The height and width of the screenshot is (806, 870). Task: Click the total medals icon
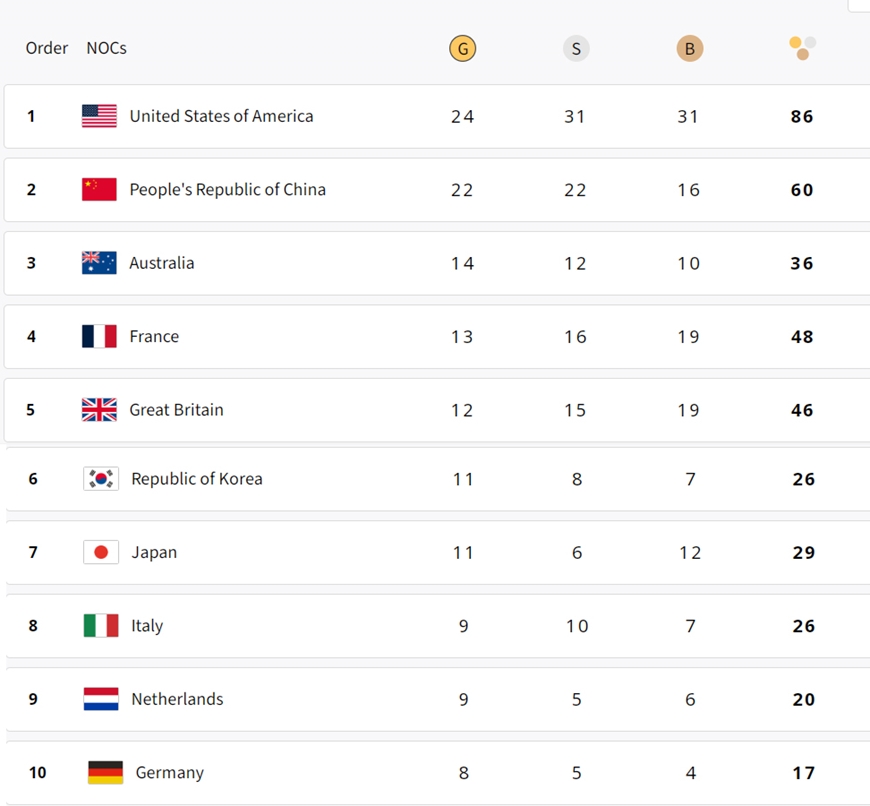point(802,48)
